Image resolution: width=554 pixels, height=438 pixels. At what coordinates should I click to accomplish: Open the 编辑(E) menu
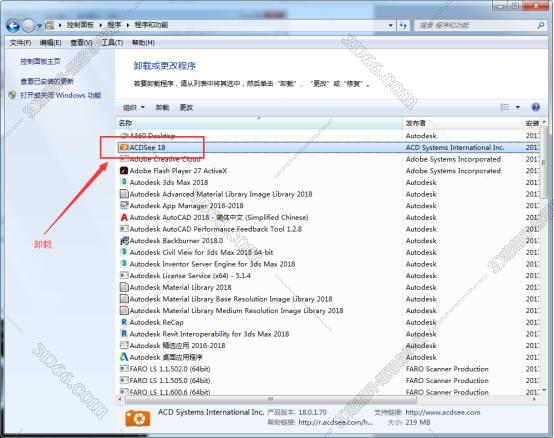51,43
